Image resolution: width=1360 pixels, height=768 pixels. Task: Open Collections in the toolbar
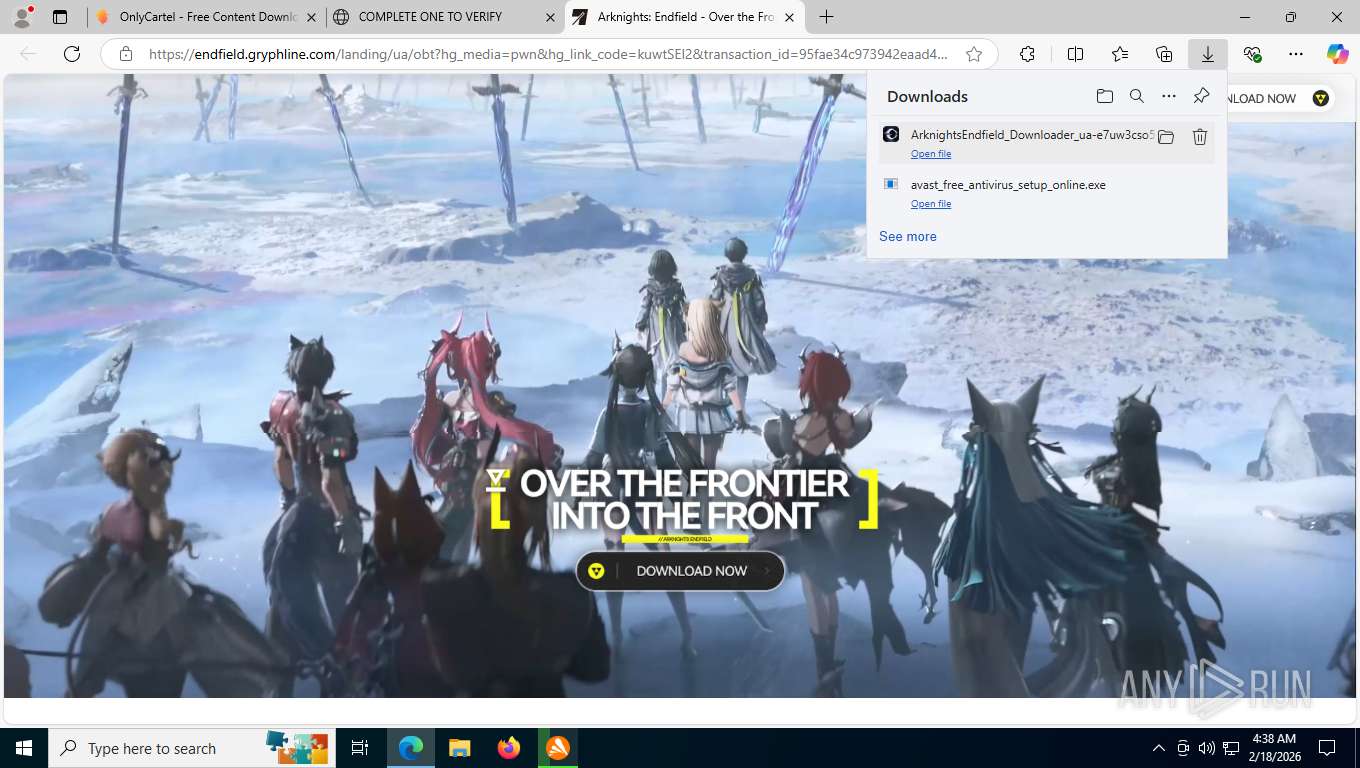[x=1164, y=54]
